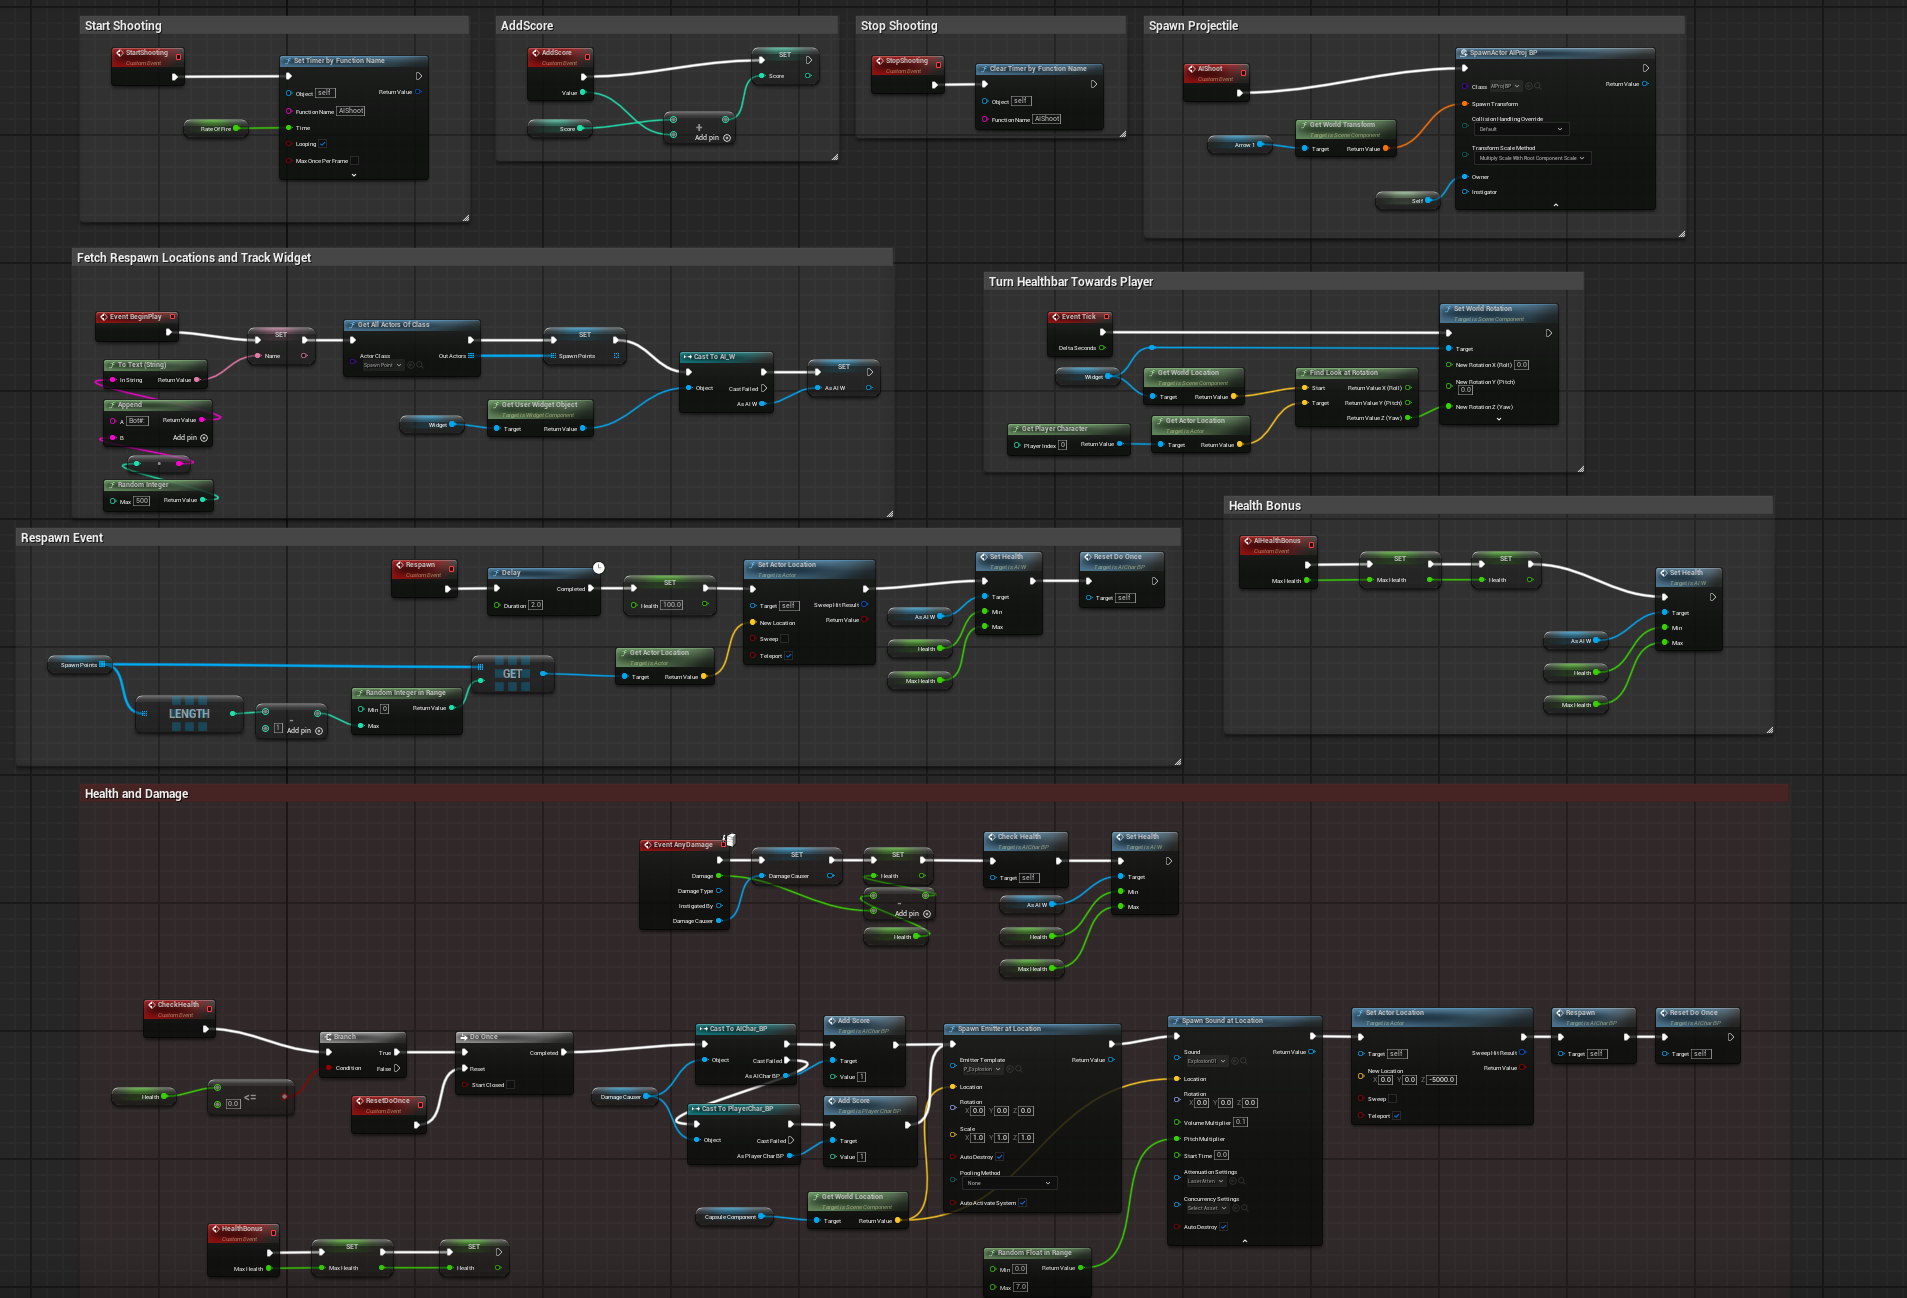
Task: Click the red delegate pin on StartShooting event
Action: [178, 56]
